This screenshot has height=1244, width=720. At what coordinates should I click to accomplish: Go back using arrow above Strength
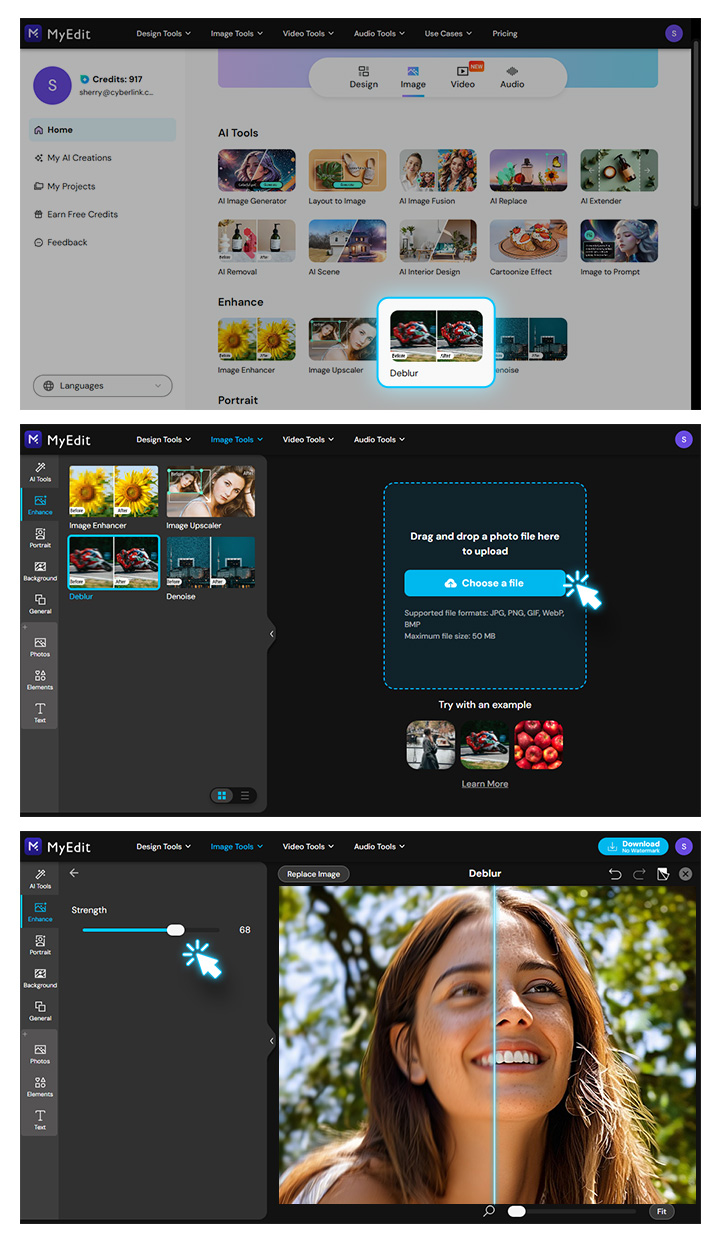tap(74, 873)
